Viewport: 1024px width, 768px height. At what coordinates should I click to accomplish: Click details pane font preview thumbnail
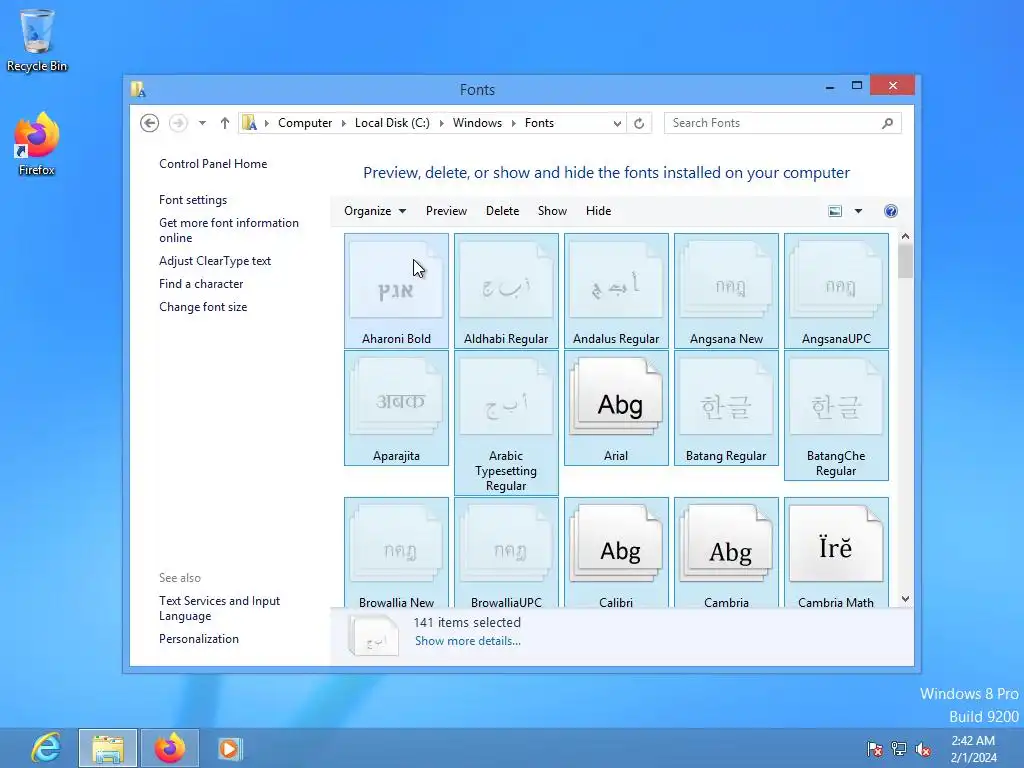pos(374,635)
